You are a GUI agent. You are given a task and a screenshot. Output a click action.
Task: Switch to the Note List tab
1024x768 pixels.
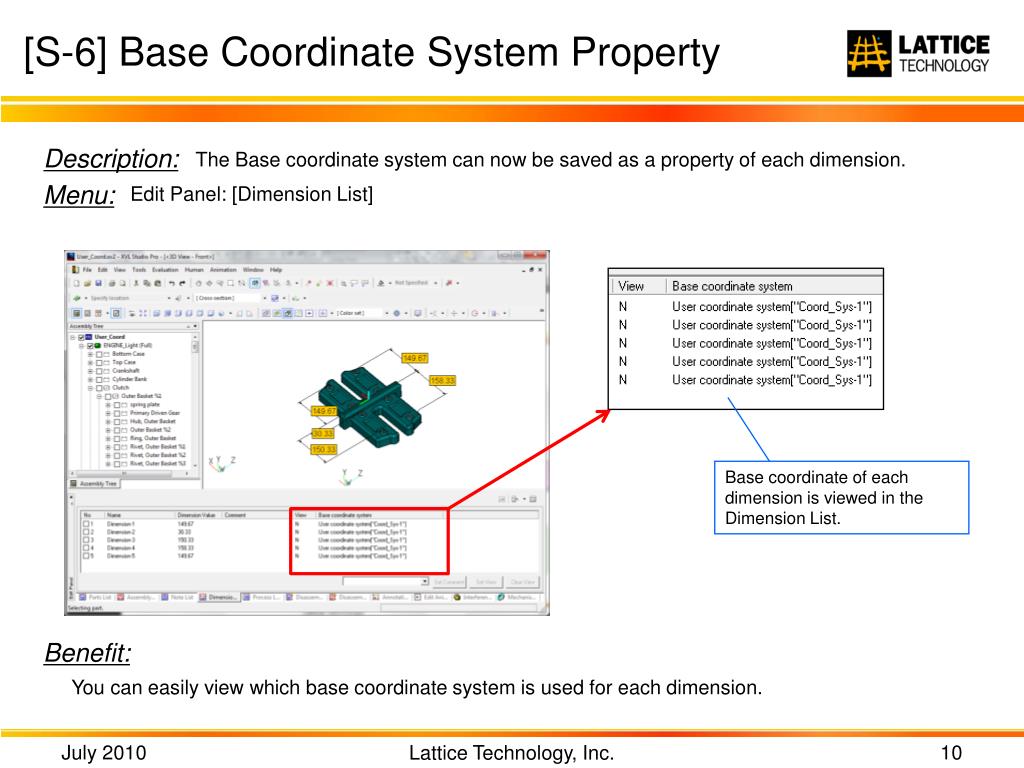178,597
